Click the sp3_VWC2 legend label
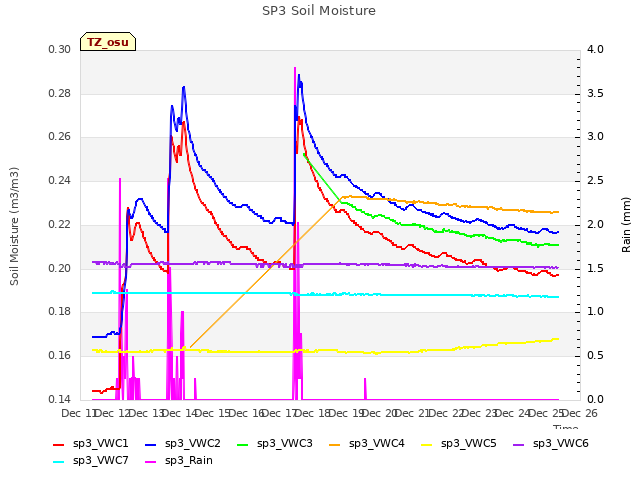 pos(193,444)
